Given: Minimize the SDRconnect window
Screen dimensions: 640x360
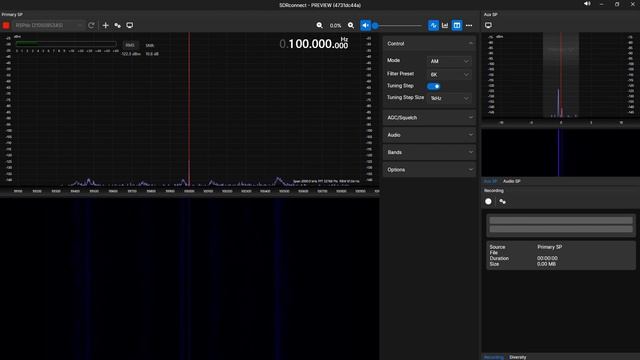Looking at the screenshot, I should pos(602,4).
